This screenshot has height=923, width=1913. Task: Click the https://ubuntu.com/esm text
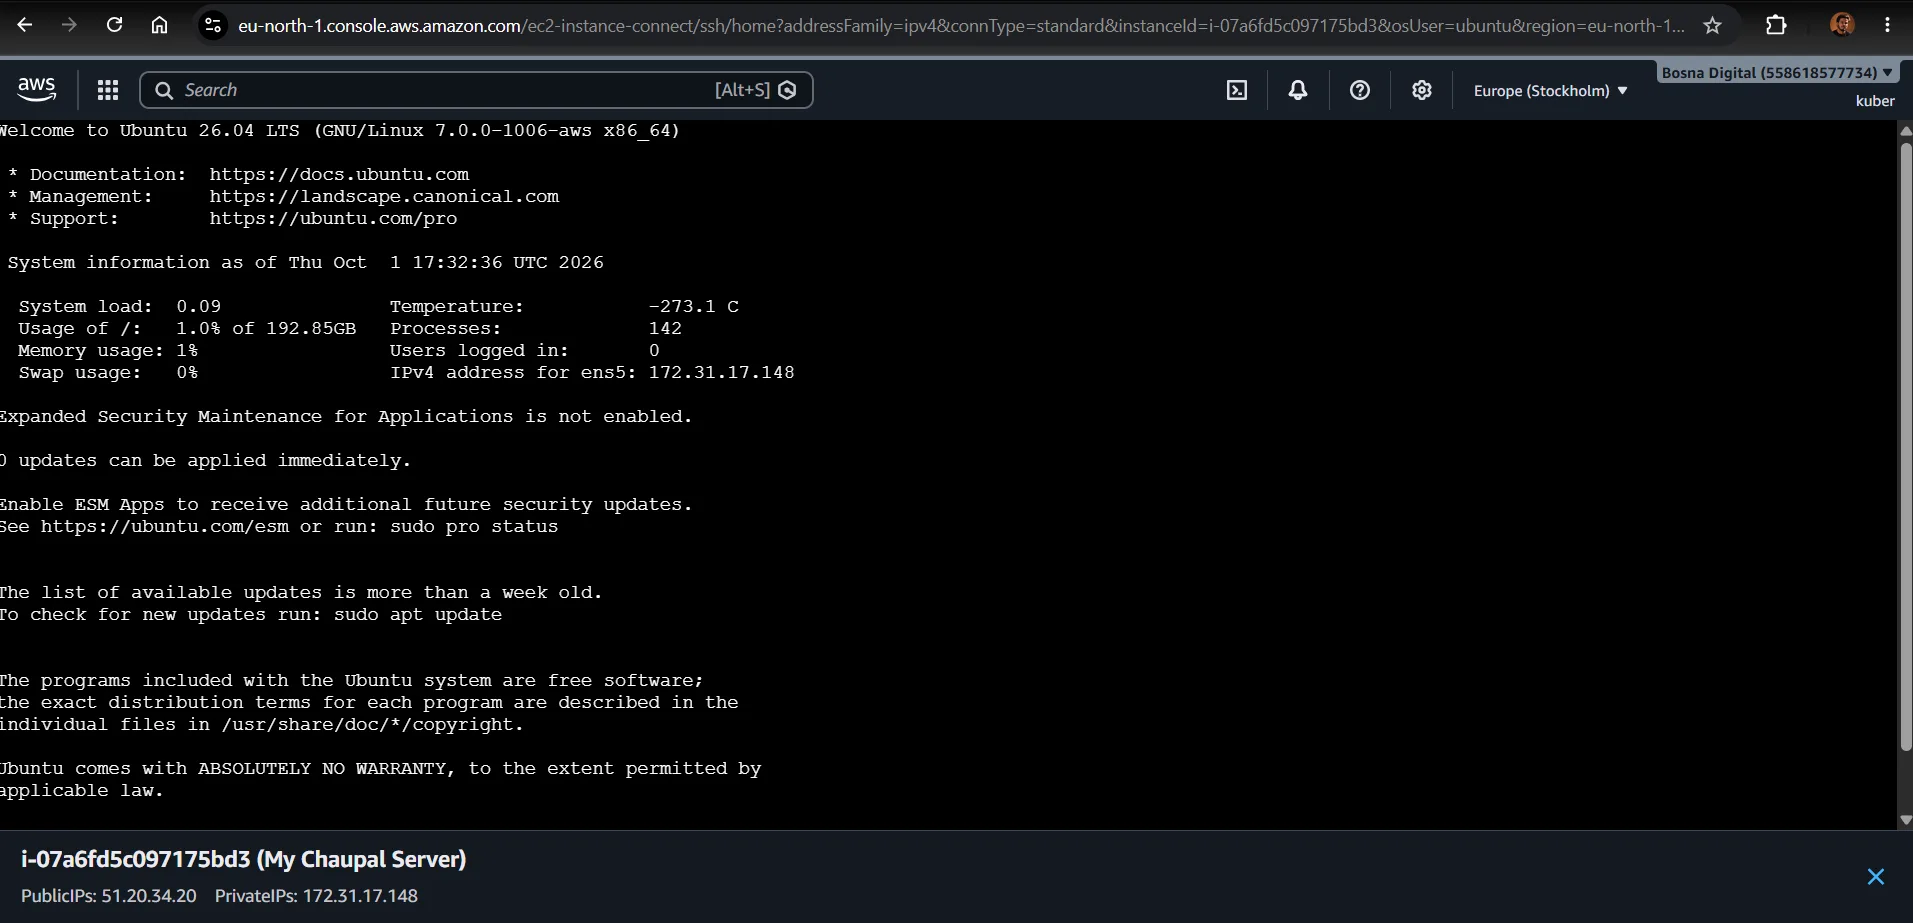[x=165, y=527]
